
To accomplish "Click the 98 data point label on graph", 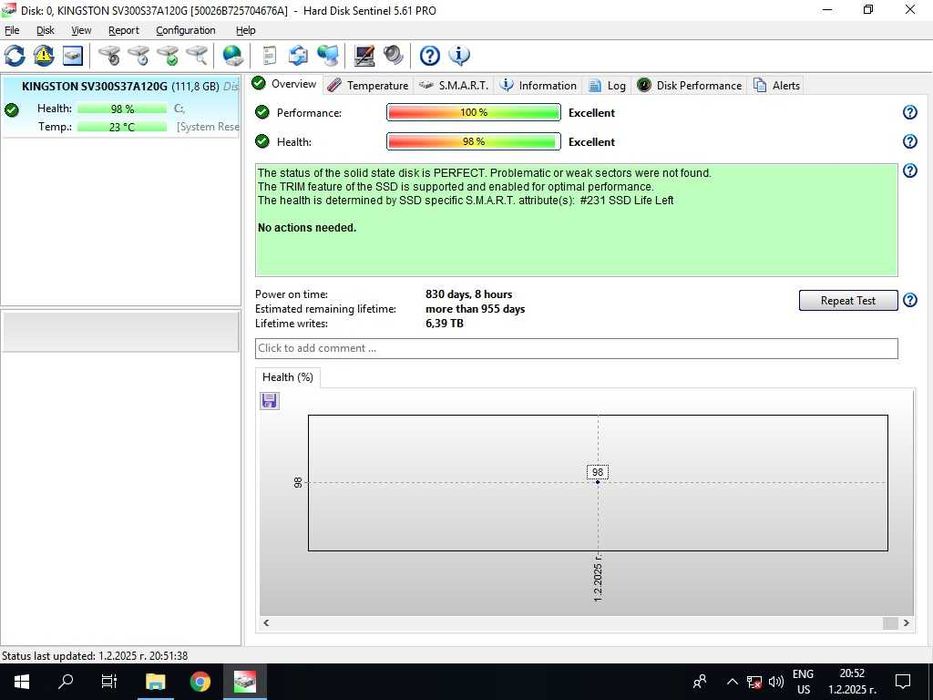I will [x=597, y=472].
